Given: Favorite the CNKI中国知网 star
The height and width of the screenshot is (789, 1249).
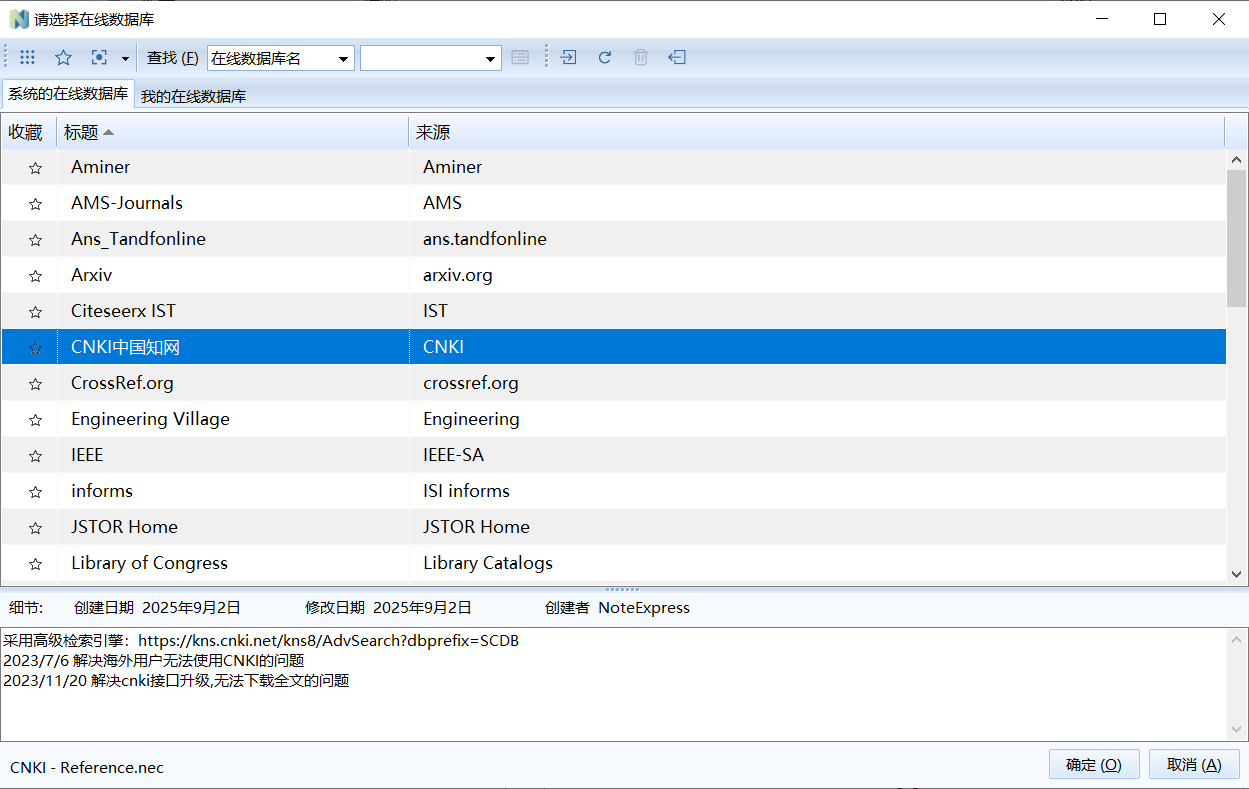Looking at the screenshot, I should pos(36,348).
